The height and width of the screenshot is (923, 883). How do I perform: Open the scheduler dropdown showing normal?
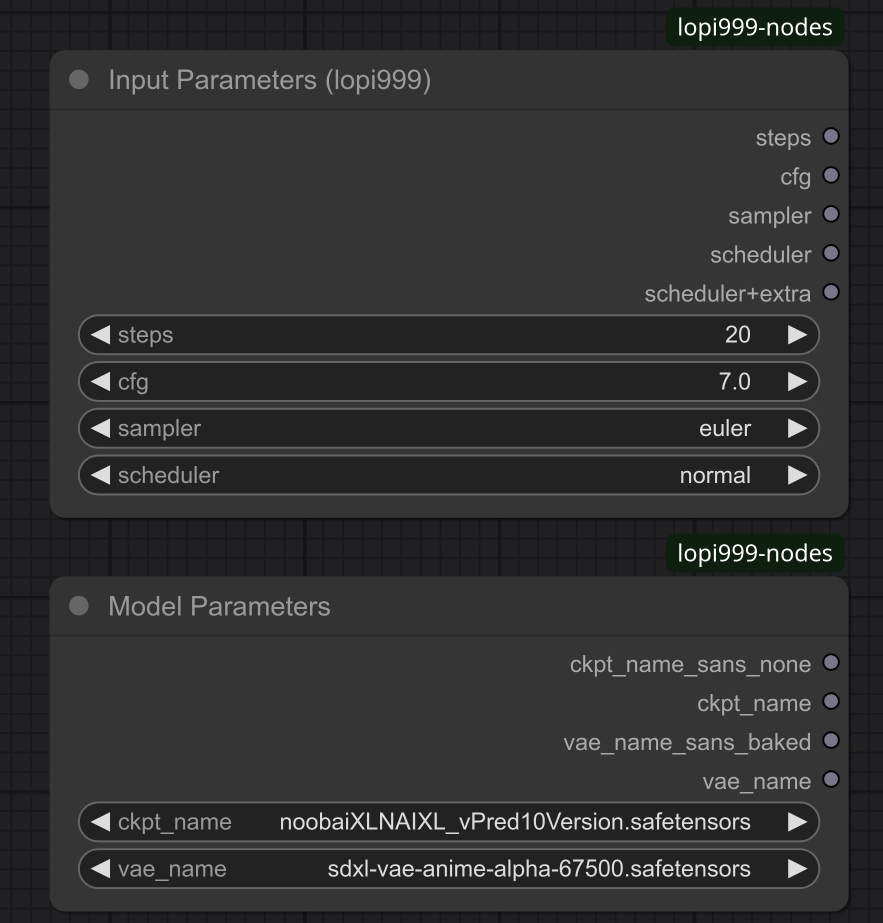[x=450, y=476]
